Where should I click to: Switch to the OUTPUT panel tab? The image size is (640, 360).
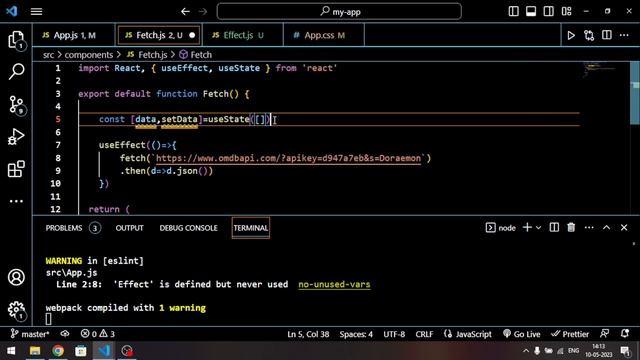point(129,228)
